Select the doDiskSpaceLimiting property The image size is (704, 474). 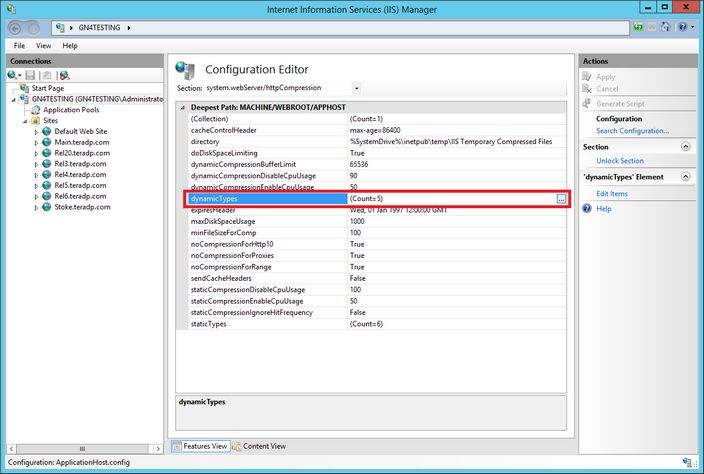pyautogui.click(x=224, y=153)
